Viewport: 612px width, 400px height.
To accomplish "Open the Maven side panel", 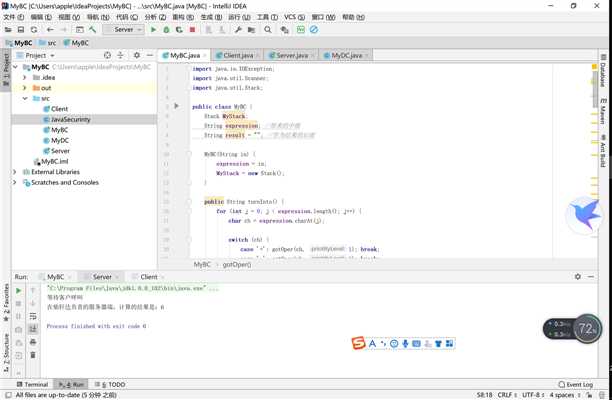I will tap(603, 111).
